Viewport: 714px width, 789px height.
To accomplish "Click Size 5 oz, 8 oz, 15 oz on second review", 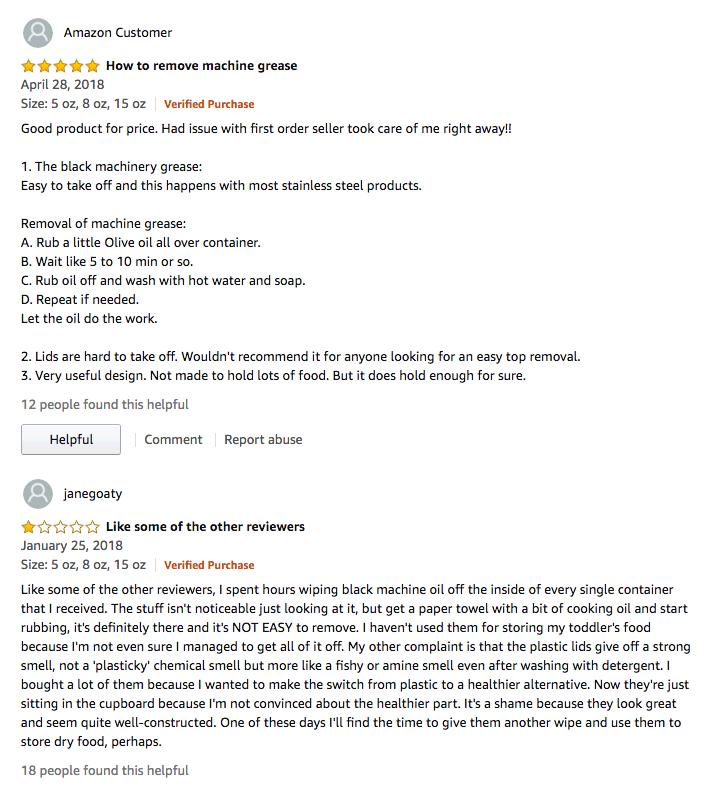I will point(84,565).
